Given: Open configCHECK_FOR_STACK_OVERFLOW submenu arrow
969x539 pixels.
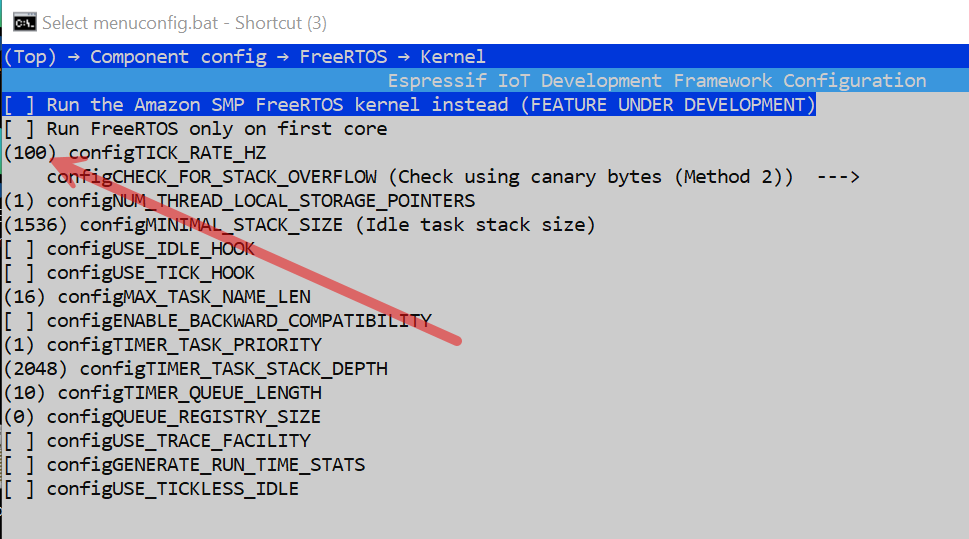Looking at the screenshot, I should 837,177.
